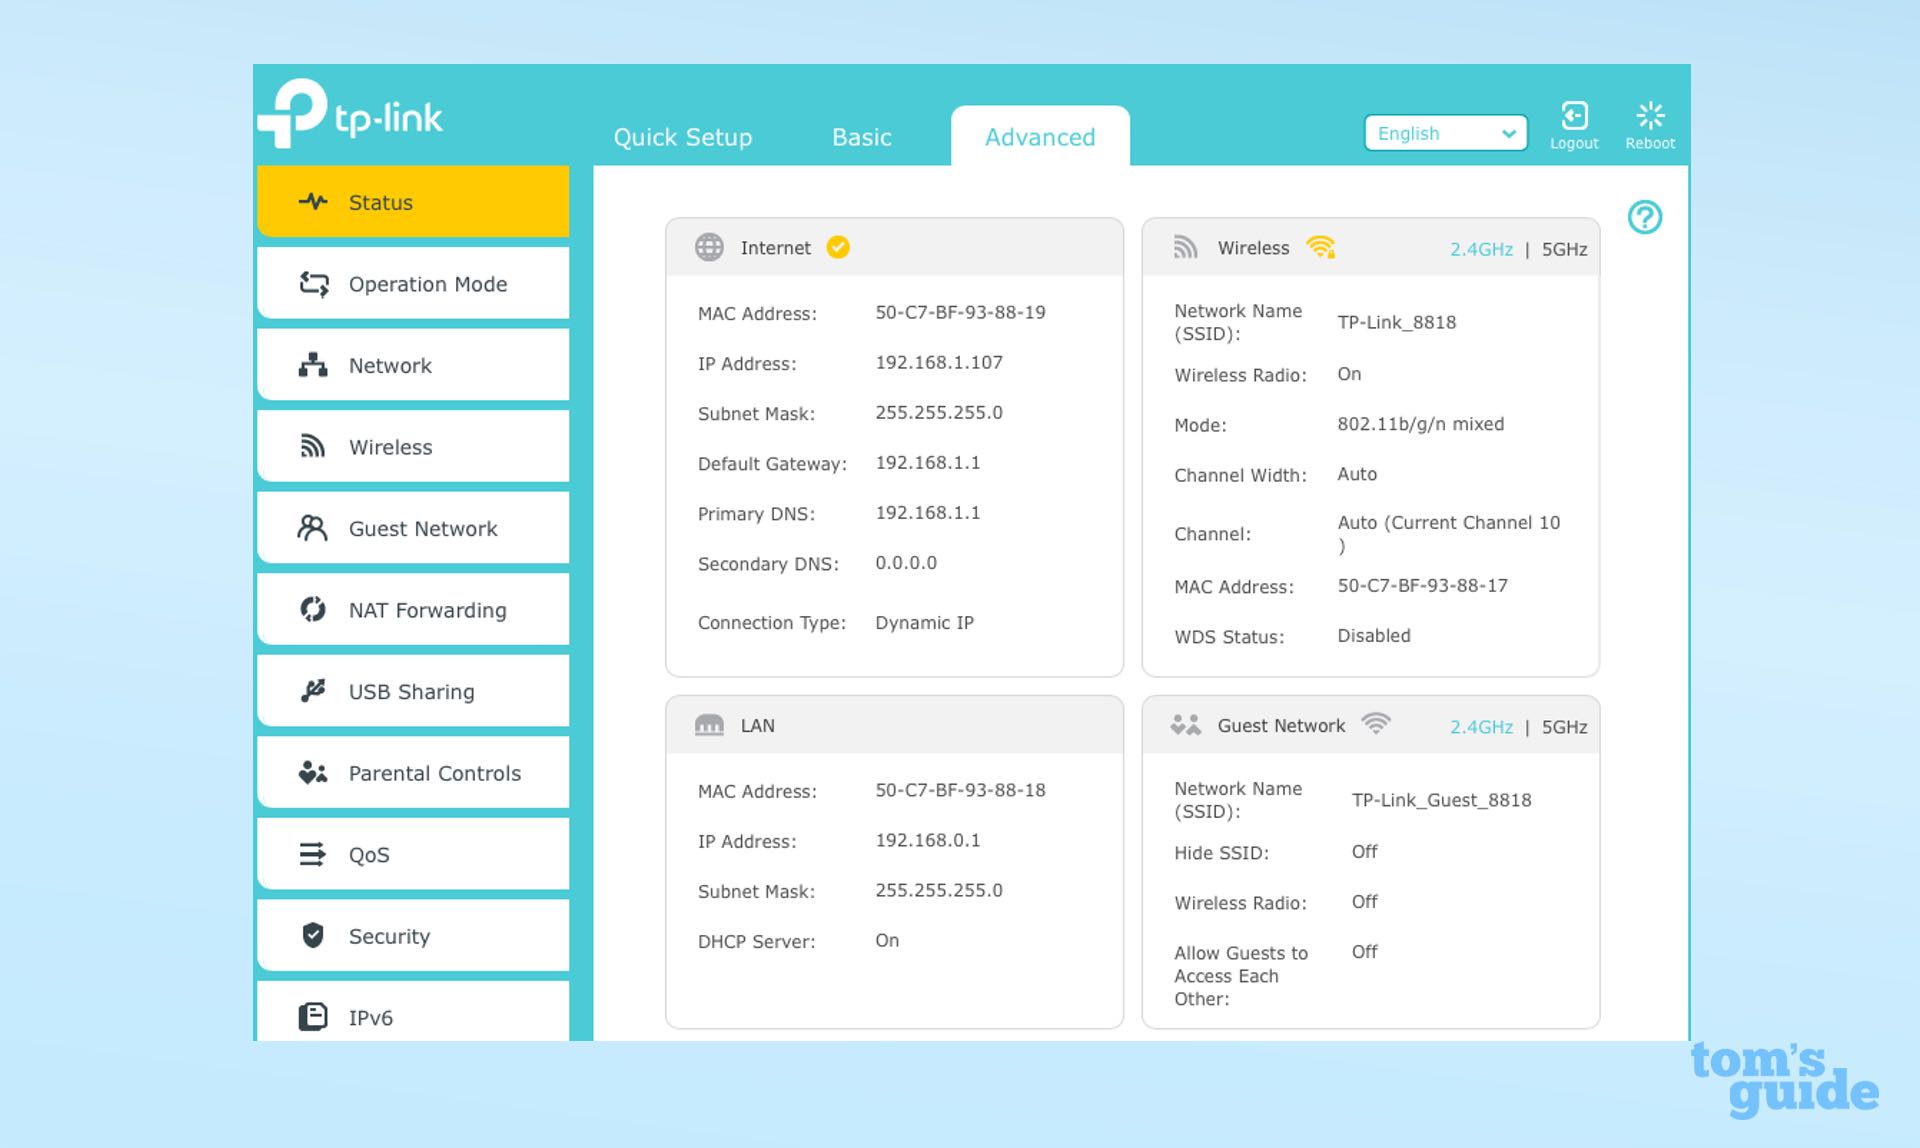1920x1148 pixels.
Task: Click DHCP Server value On
Action: click(887, 940)
